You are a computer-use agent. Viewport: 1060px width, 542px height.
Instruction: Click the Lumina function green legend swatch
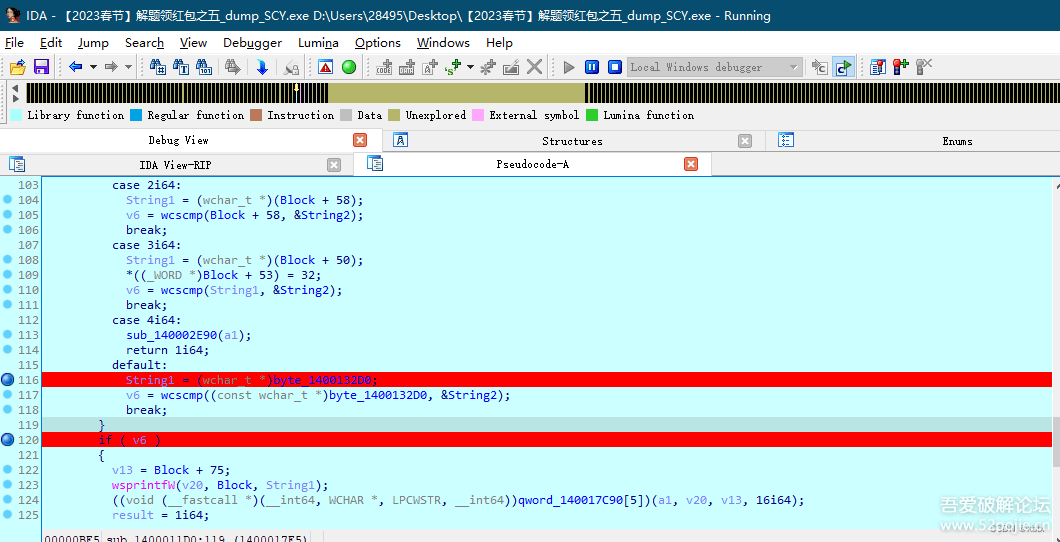pos(592,115)
